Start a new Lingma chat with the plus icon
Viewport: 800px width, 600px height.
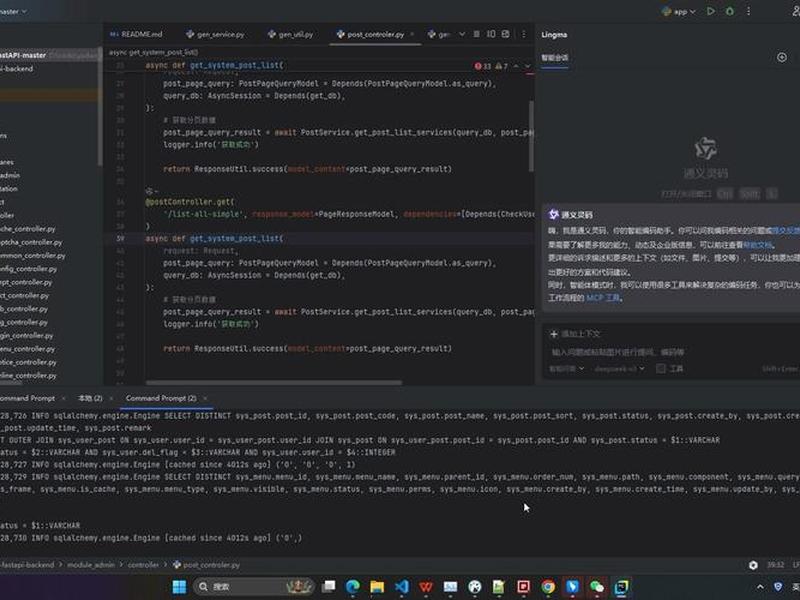(x=782, y=57)
